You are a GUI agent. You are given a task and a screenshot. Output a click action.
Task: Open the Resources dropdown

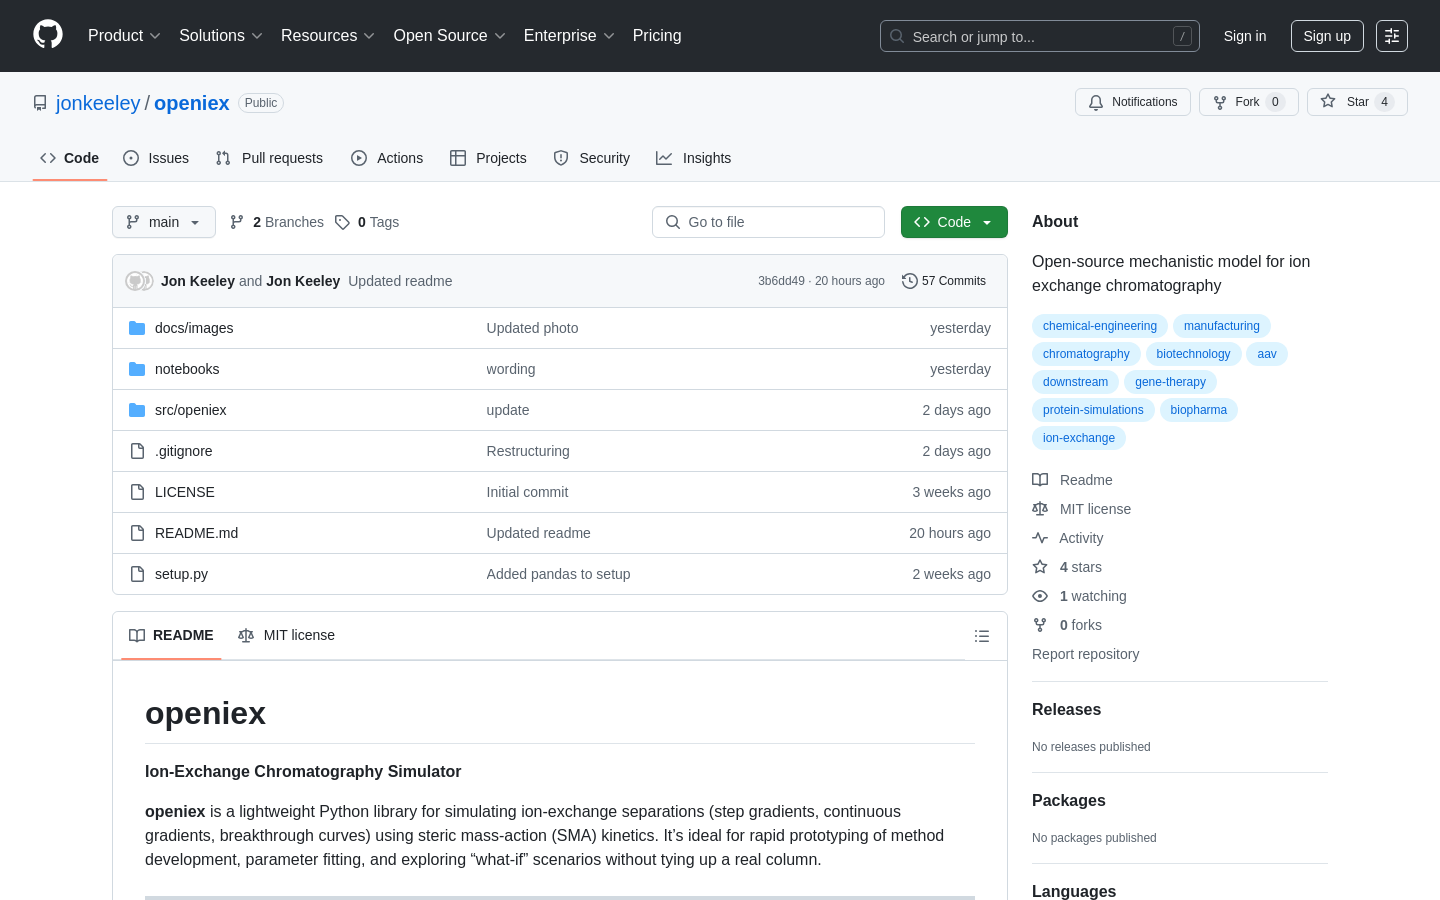pos(328,36)
